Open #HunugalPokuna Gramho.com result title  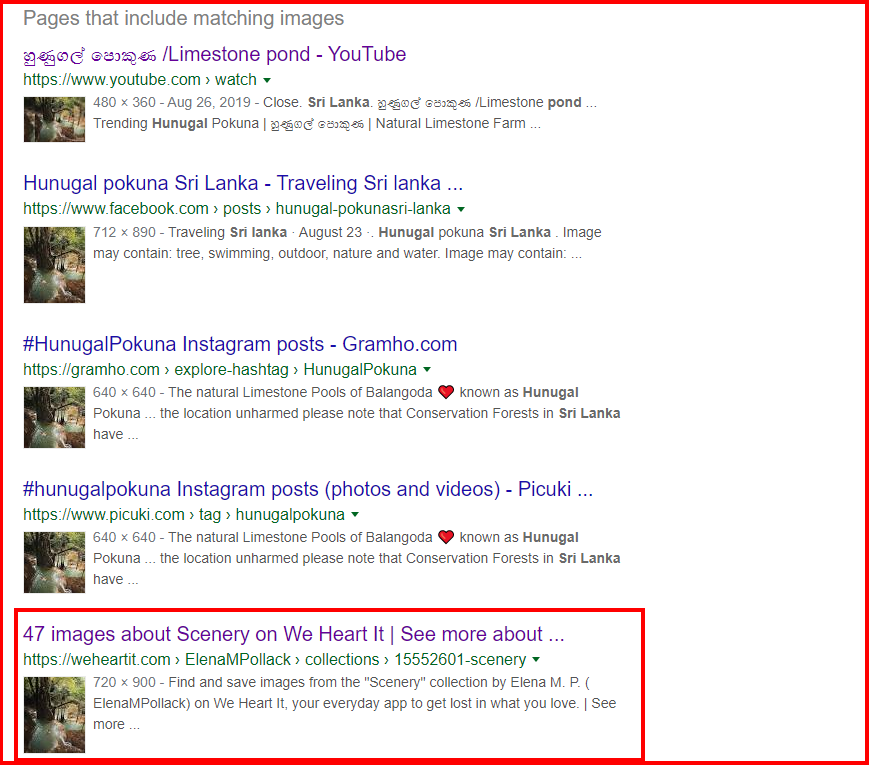(x=240, y=344)
